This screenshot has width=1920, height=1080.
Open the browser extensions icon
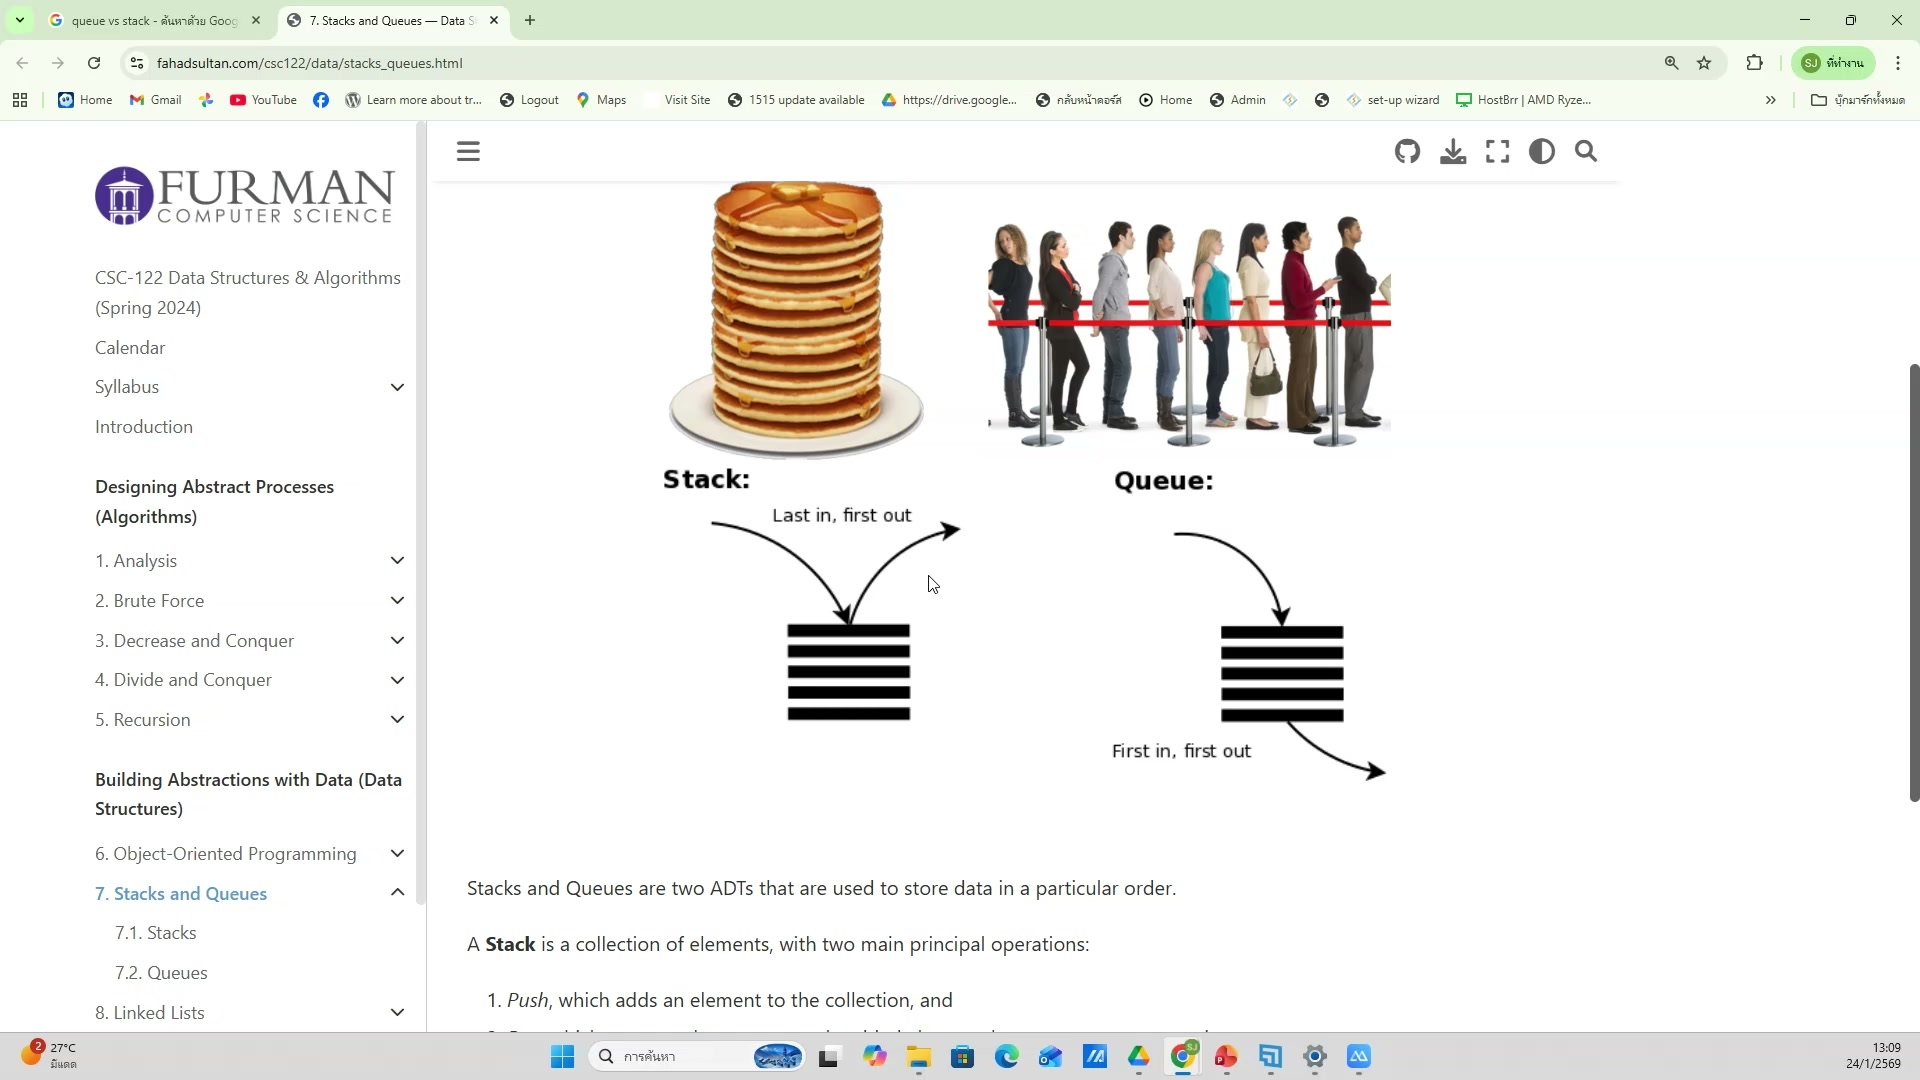[x=1754, y=63]
